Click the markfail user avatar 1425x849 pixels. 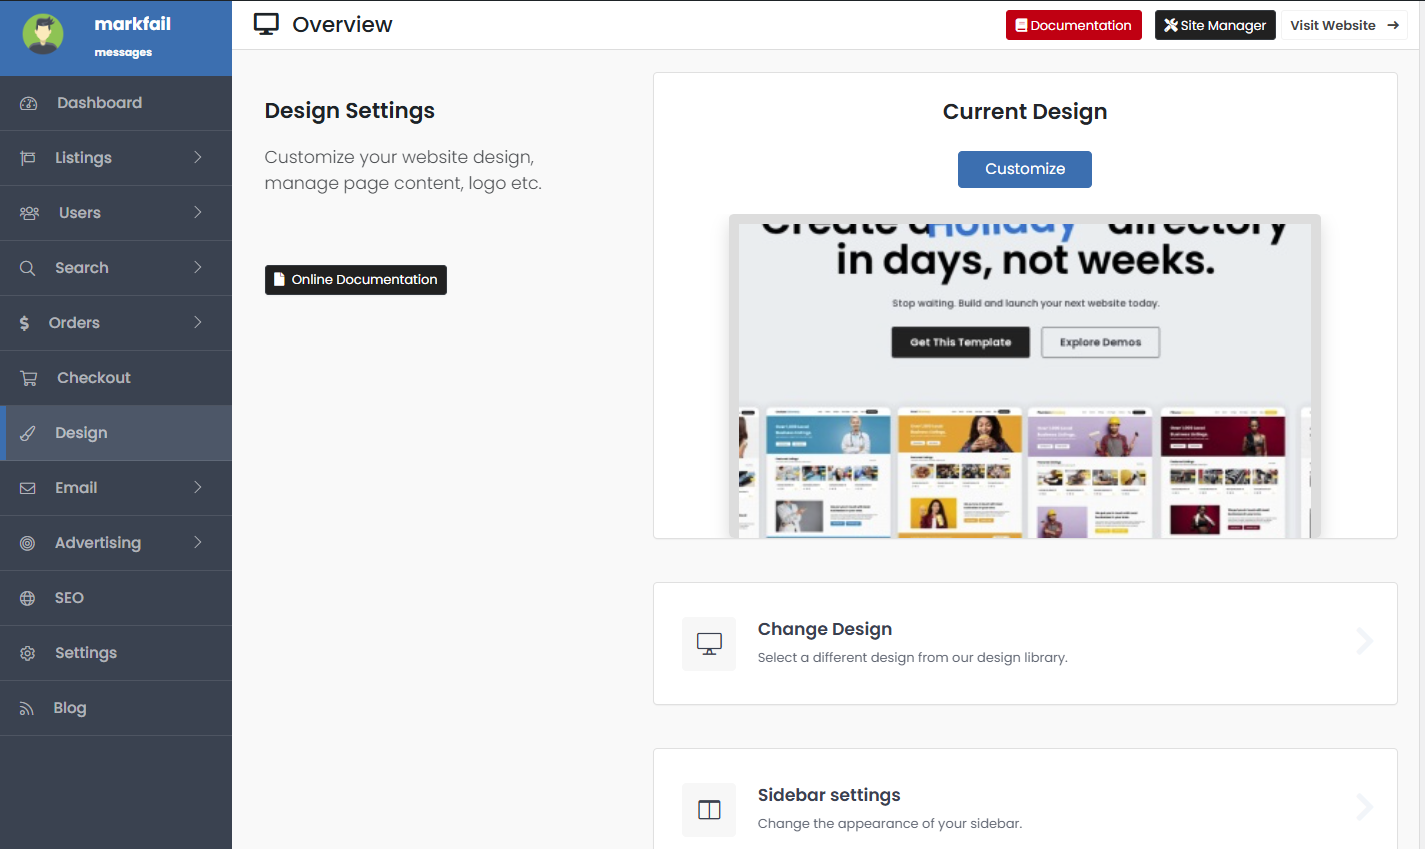(43, 35)
